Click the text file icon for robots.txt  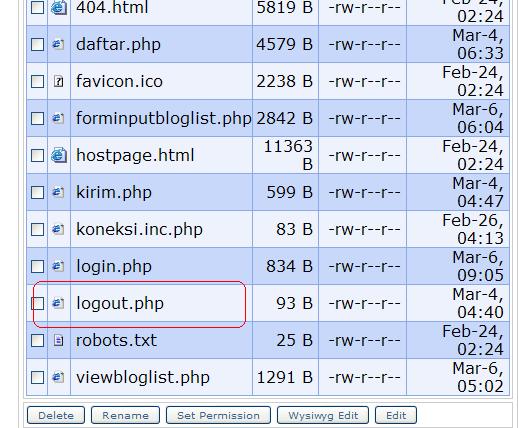58,340
